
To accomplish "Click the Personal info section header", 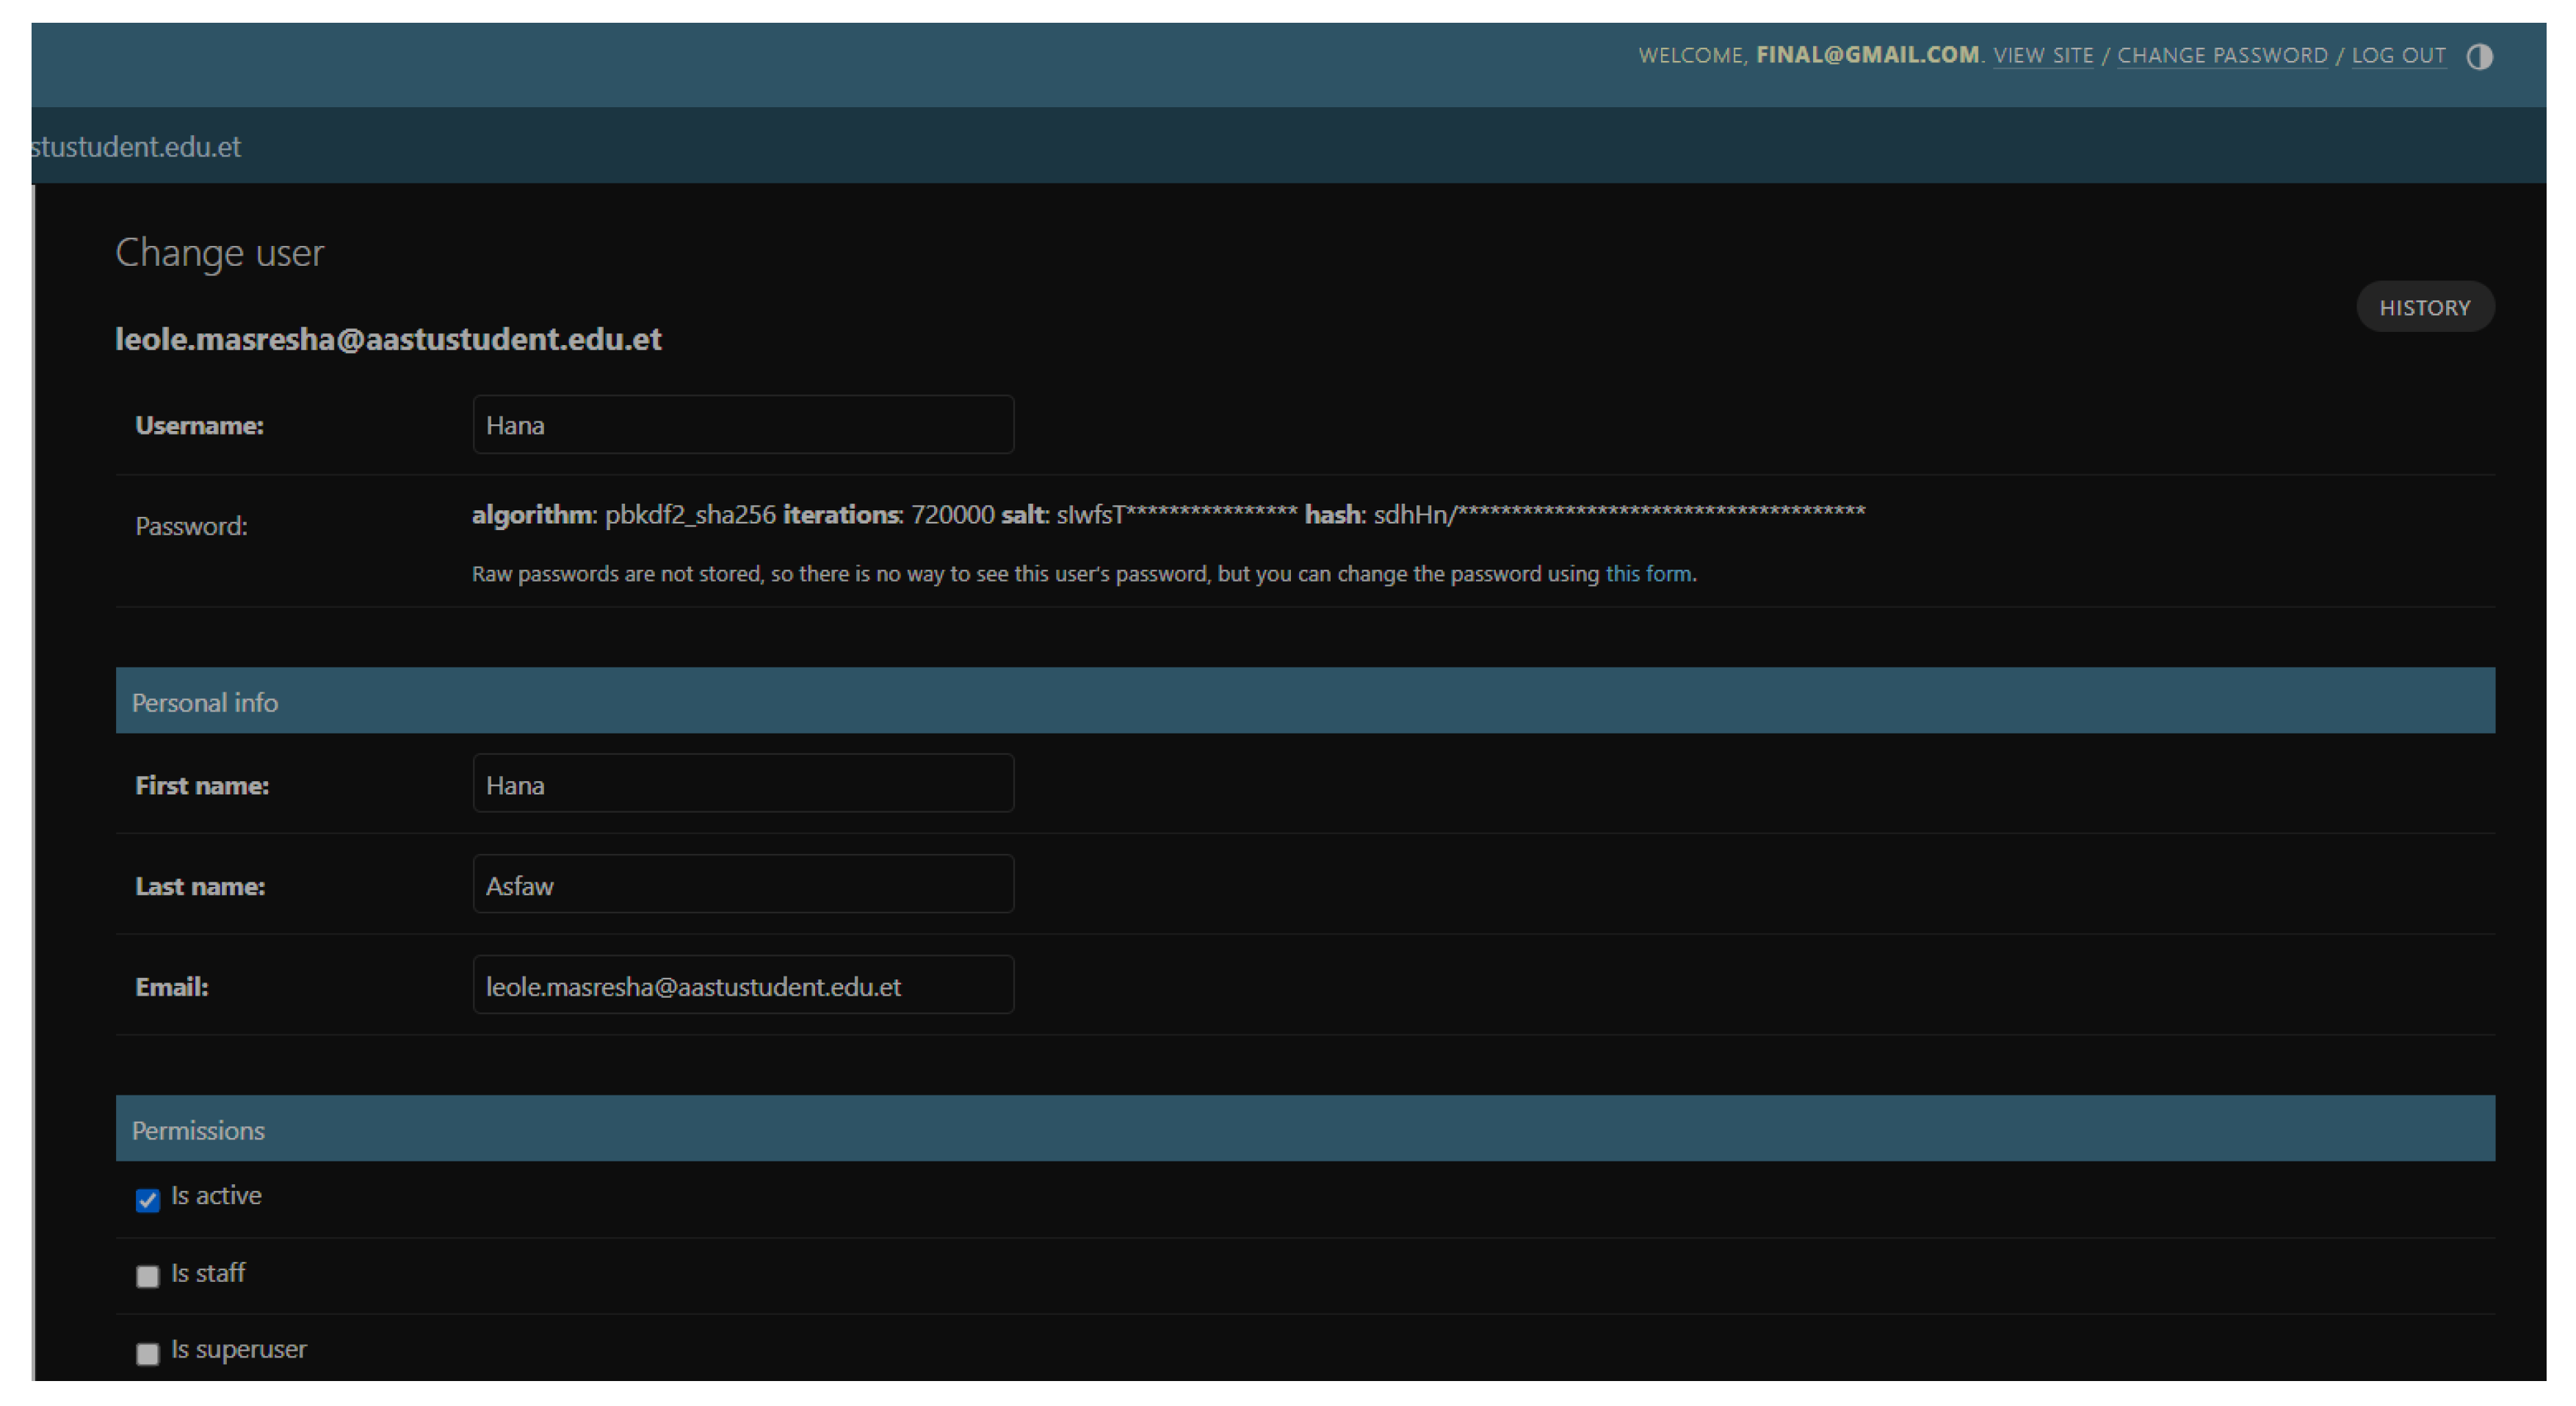I will pos(205,702).
